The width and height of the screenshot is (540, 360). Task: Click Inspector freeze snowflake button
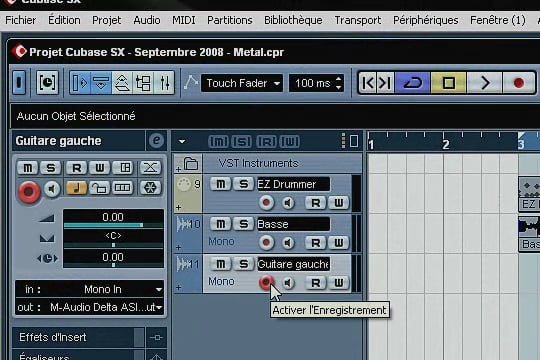tap(150, 188)
